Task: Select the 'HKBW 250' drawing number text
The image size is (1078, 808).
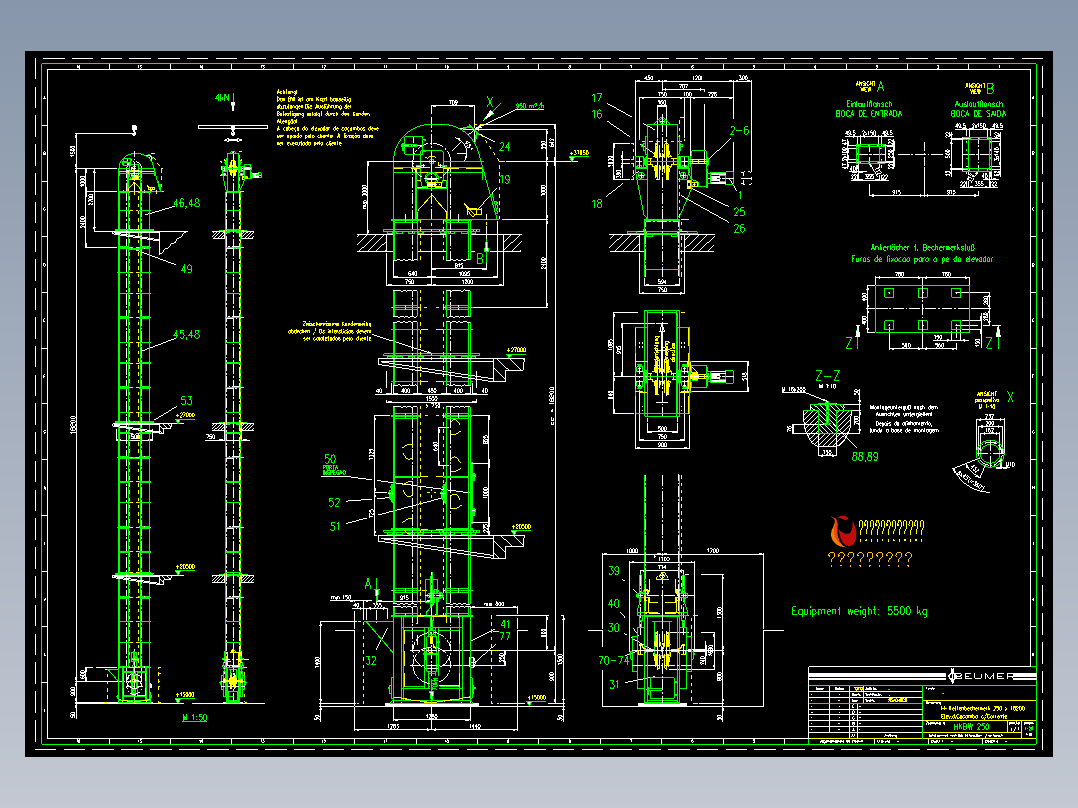Action: (971, 727)
